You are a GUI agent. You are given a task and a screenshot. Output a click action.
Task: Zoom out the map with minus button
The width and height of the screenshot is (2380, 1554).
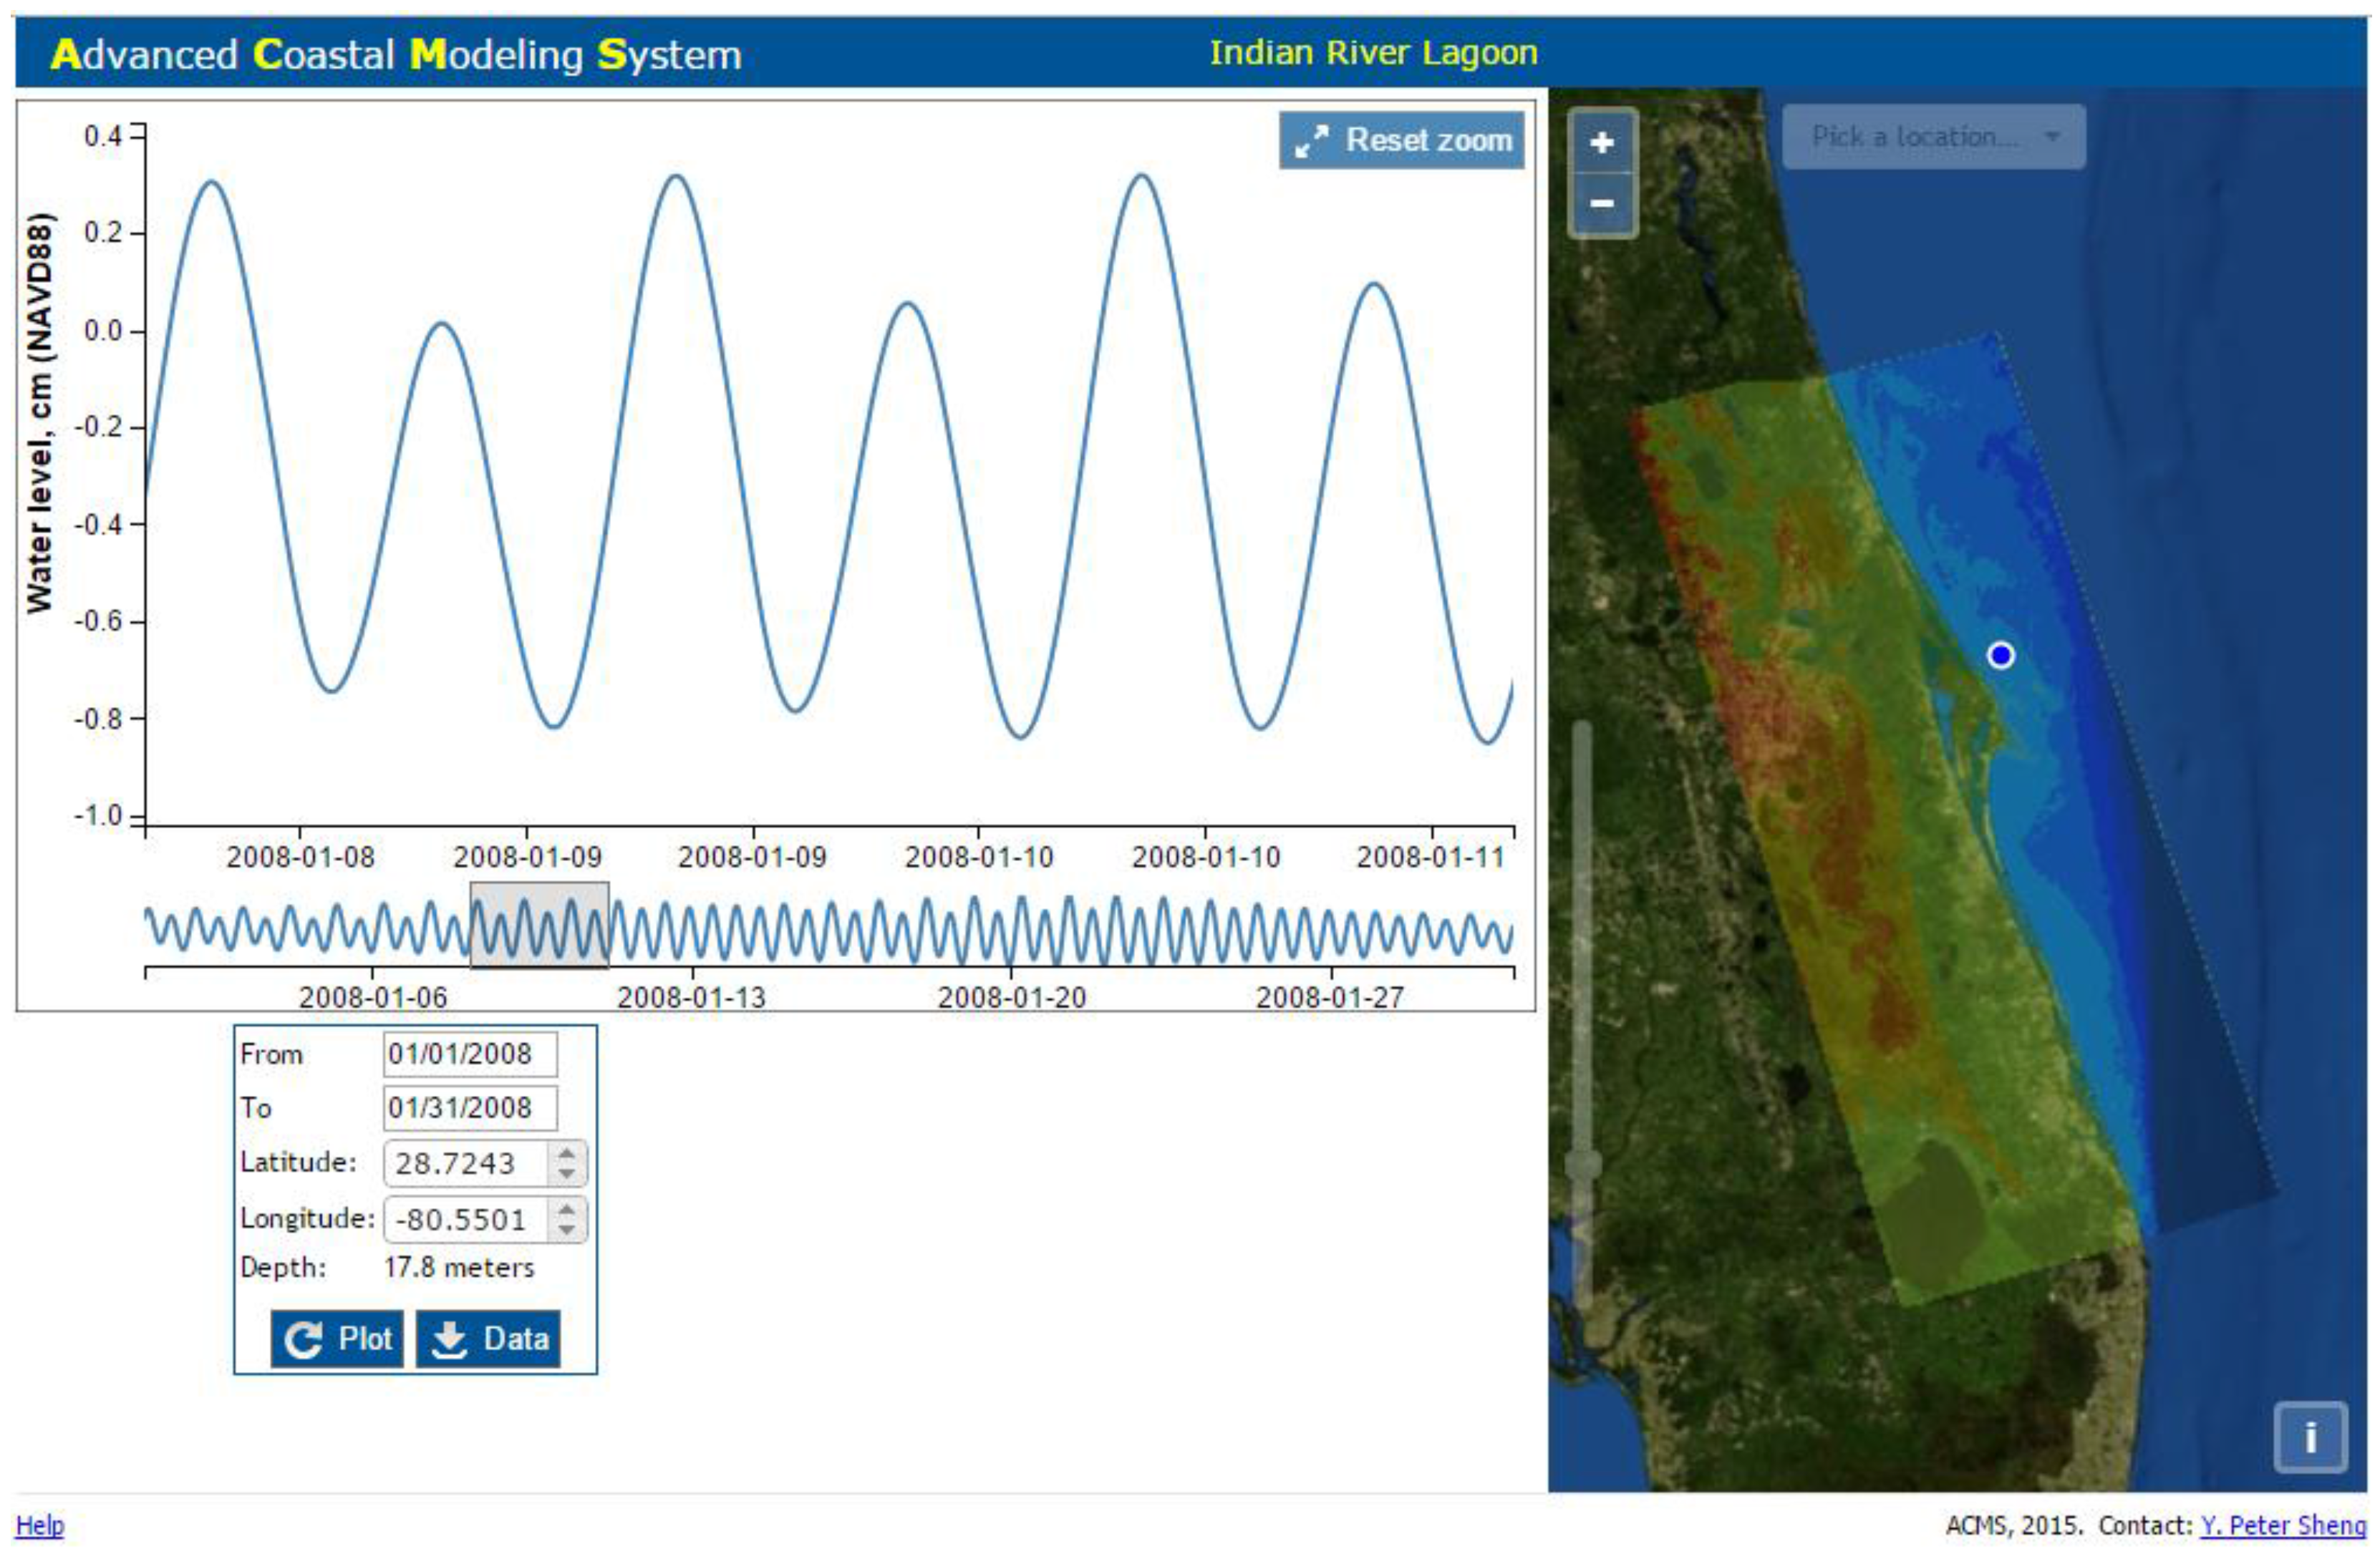pos(1601,203)
